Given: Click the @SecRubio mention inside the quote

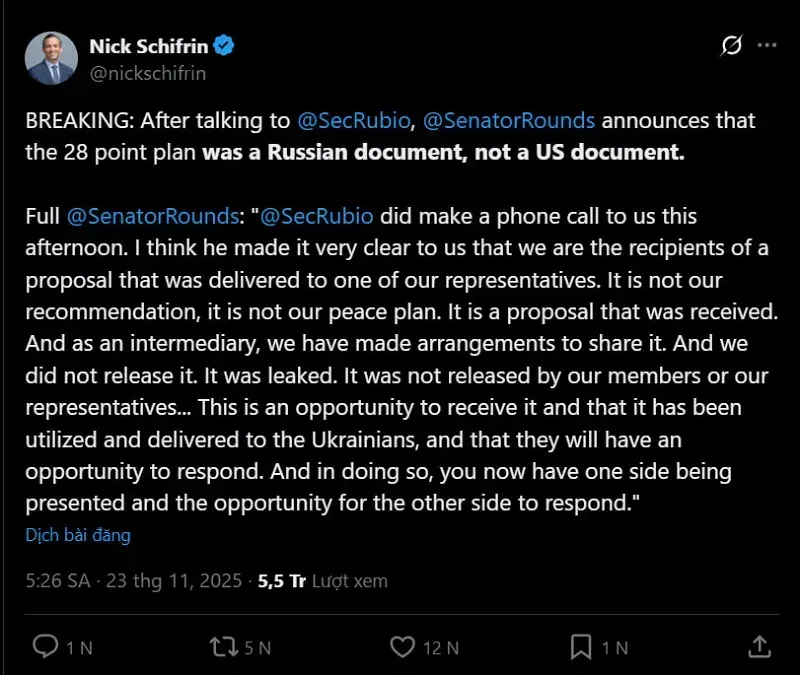Looking at the screenshot, I should (x=318, y=216).
